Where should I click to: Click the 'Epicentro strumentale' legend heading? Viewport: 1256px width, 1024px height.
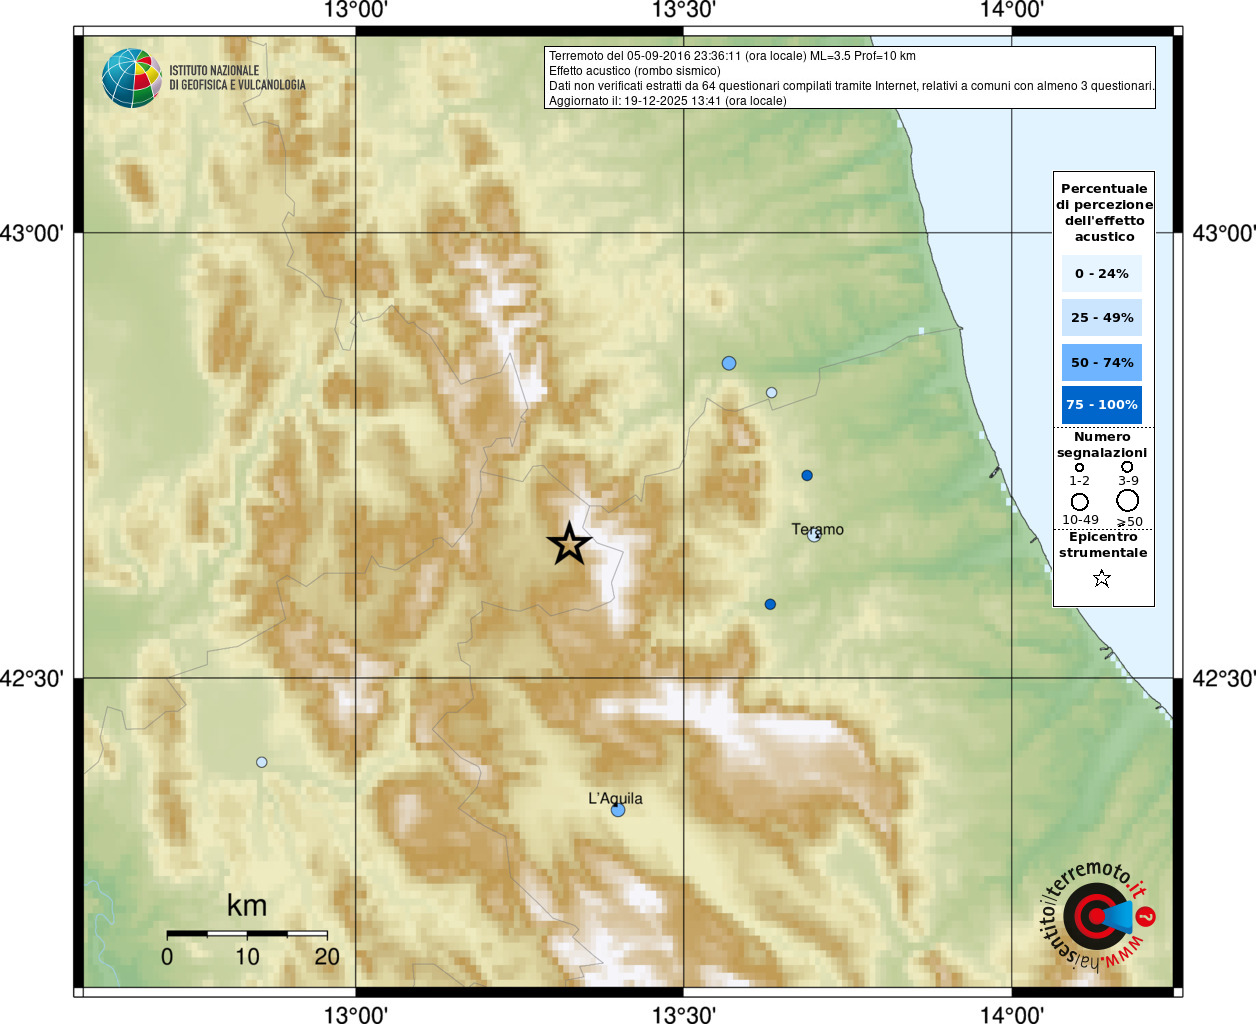[x=1103, y=544]
